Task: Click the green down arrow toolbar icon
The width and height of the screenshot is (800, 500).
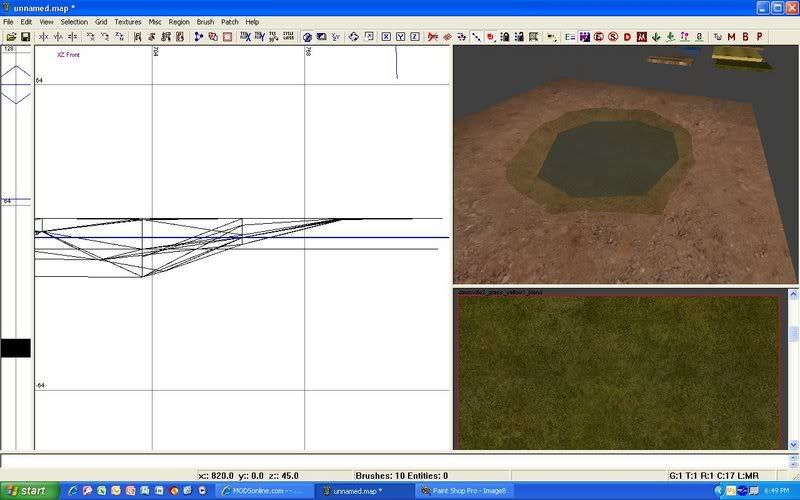Action: [x=655, y=37]
